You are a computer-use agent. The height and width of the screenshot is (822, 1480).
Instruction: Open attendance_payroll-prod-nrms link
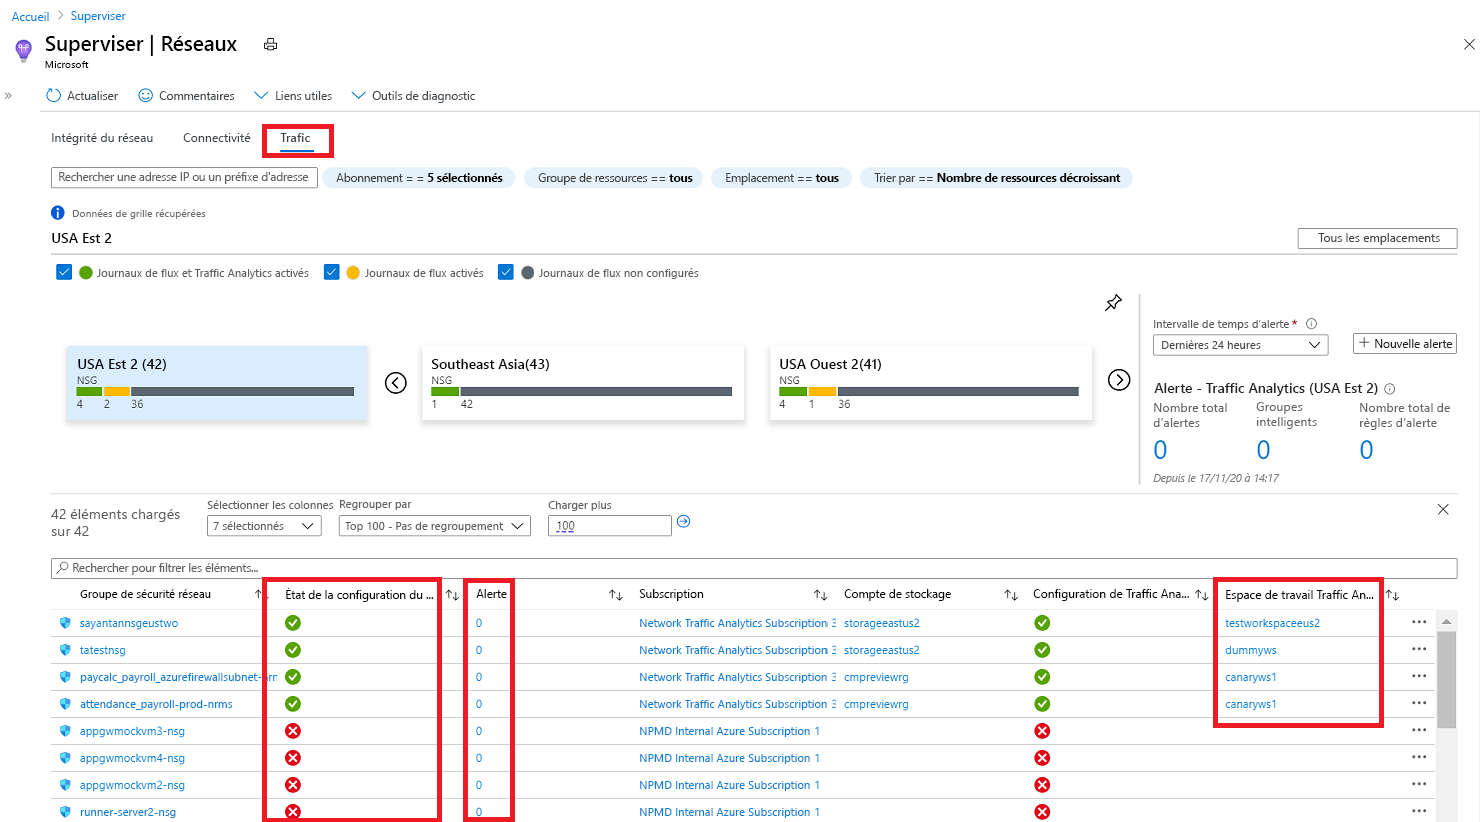[156, 704]
